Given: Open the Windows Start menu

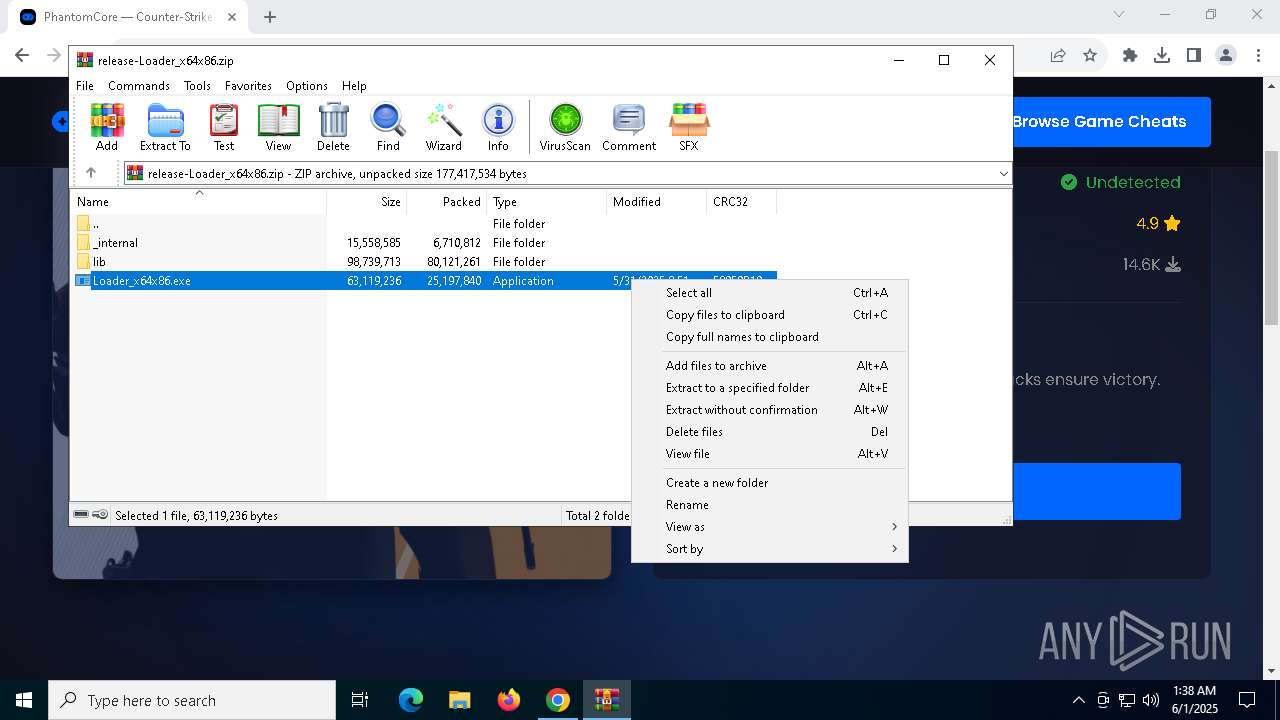Looking at the screenshot, I should coord(24,700).
